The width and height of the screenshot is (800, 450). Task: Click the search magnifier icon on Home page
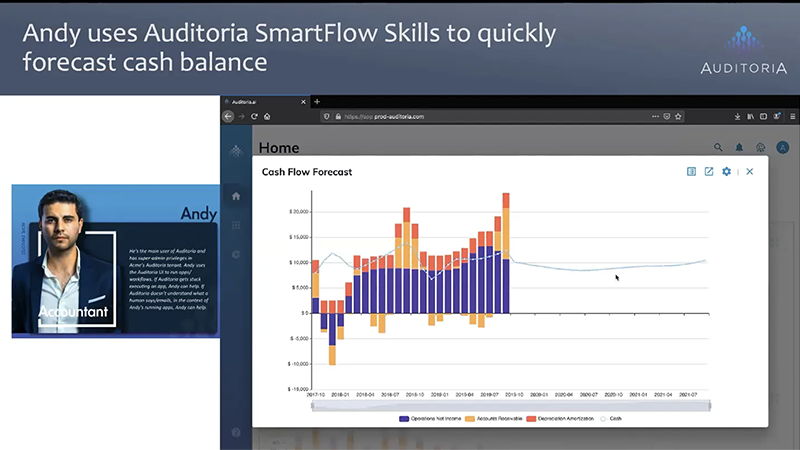718,147
